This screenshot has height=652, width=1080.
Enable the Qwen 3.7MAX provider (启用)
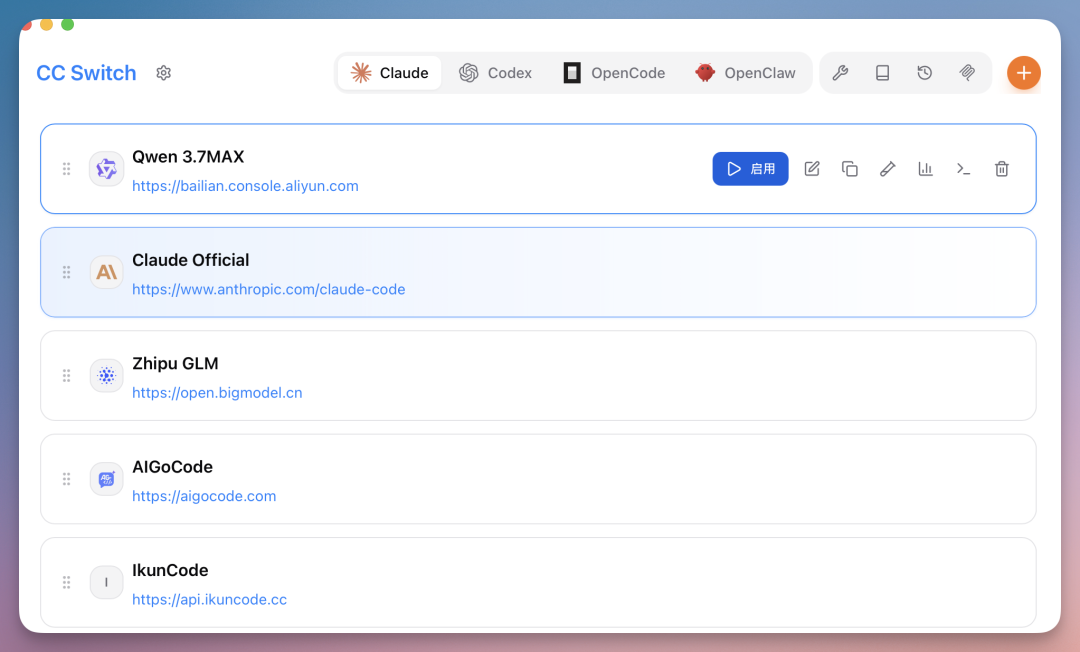[750, 169]
